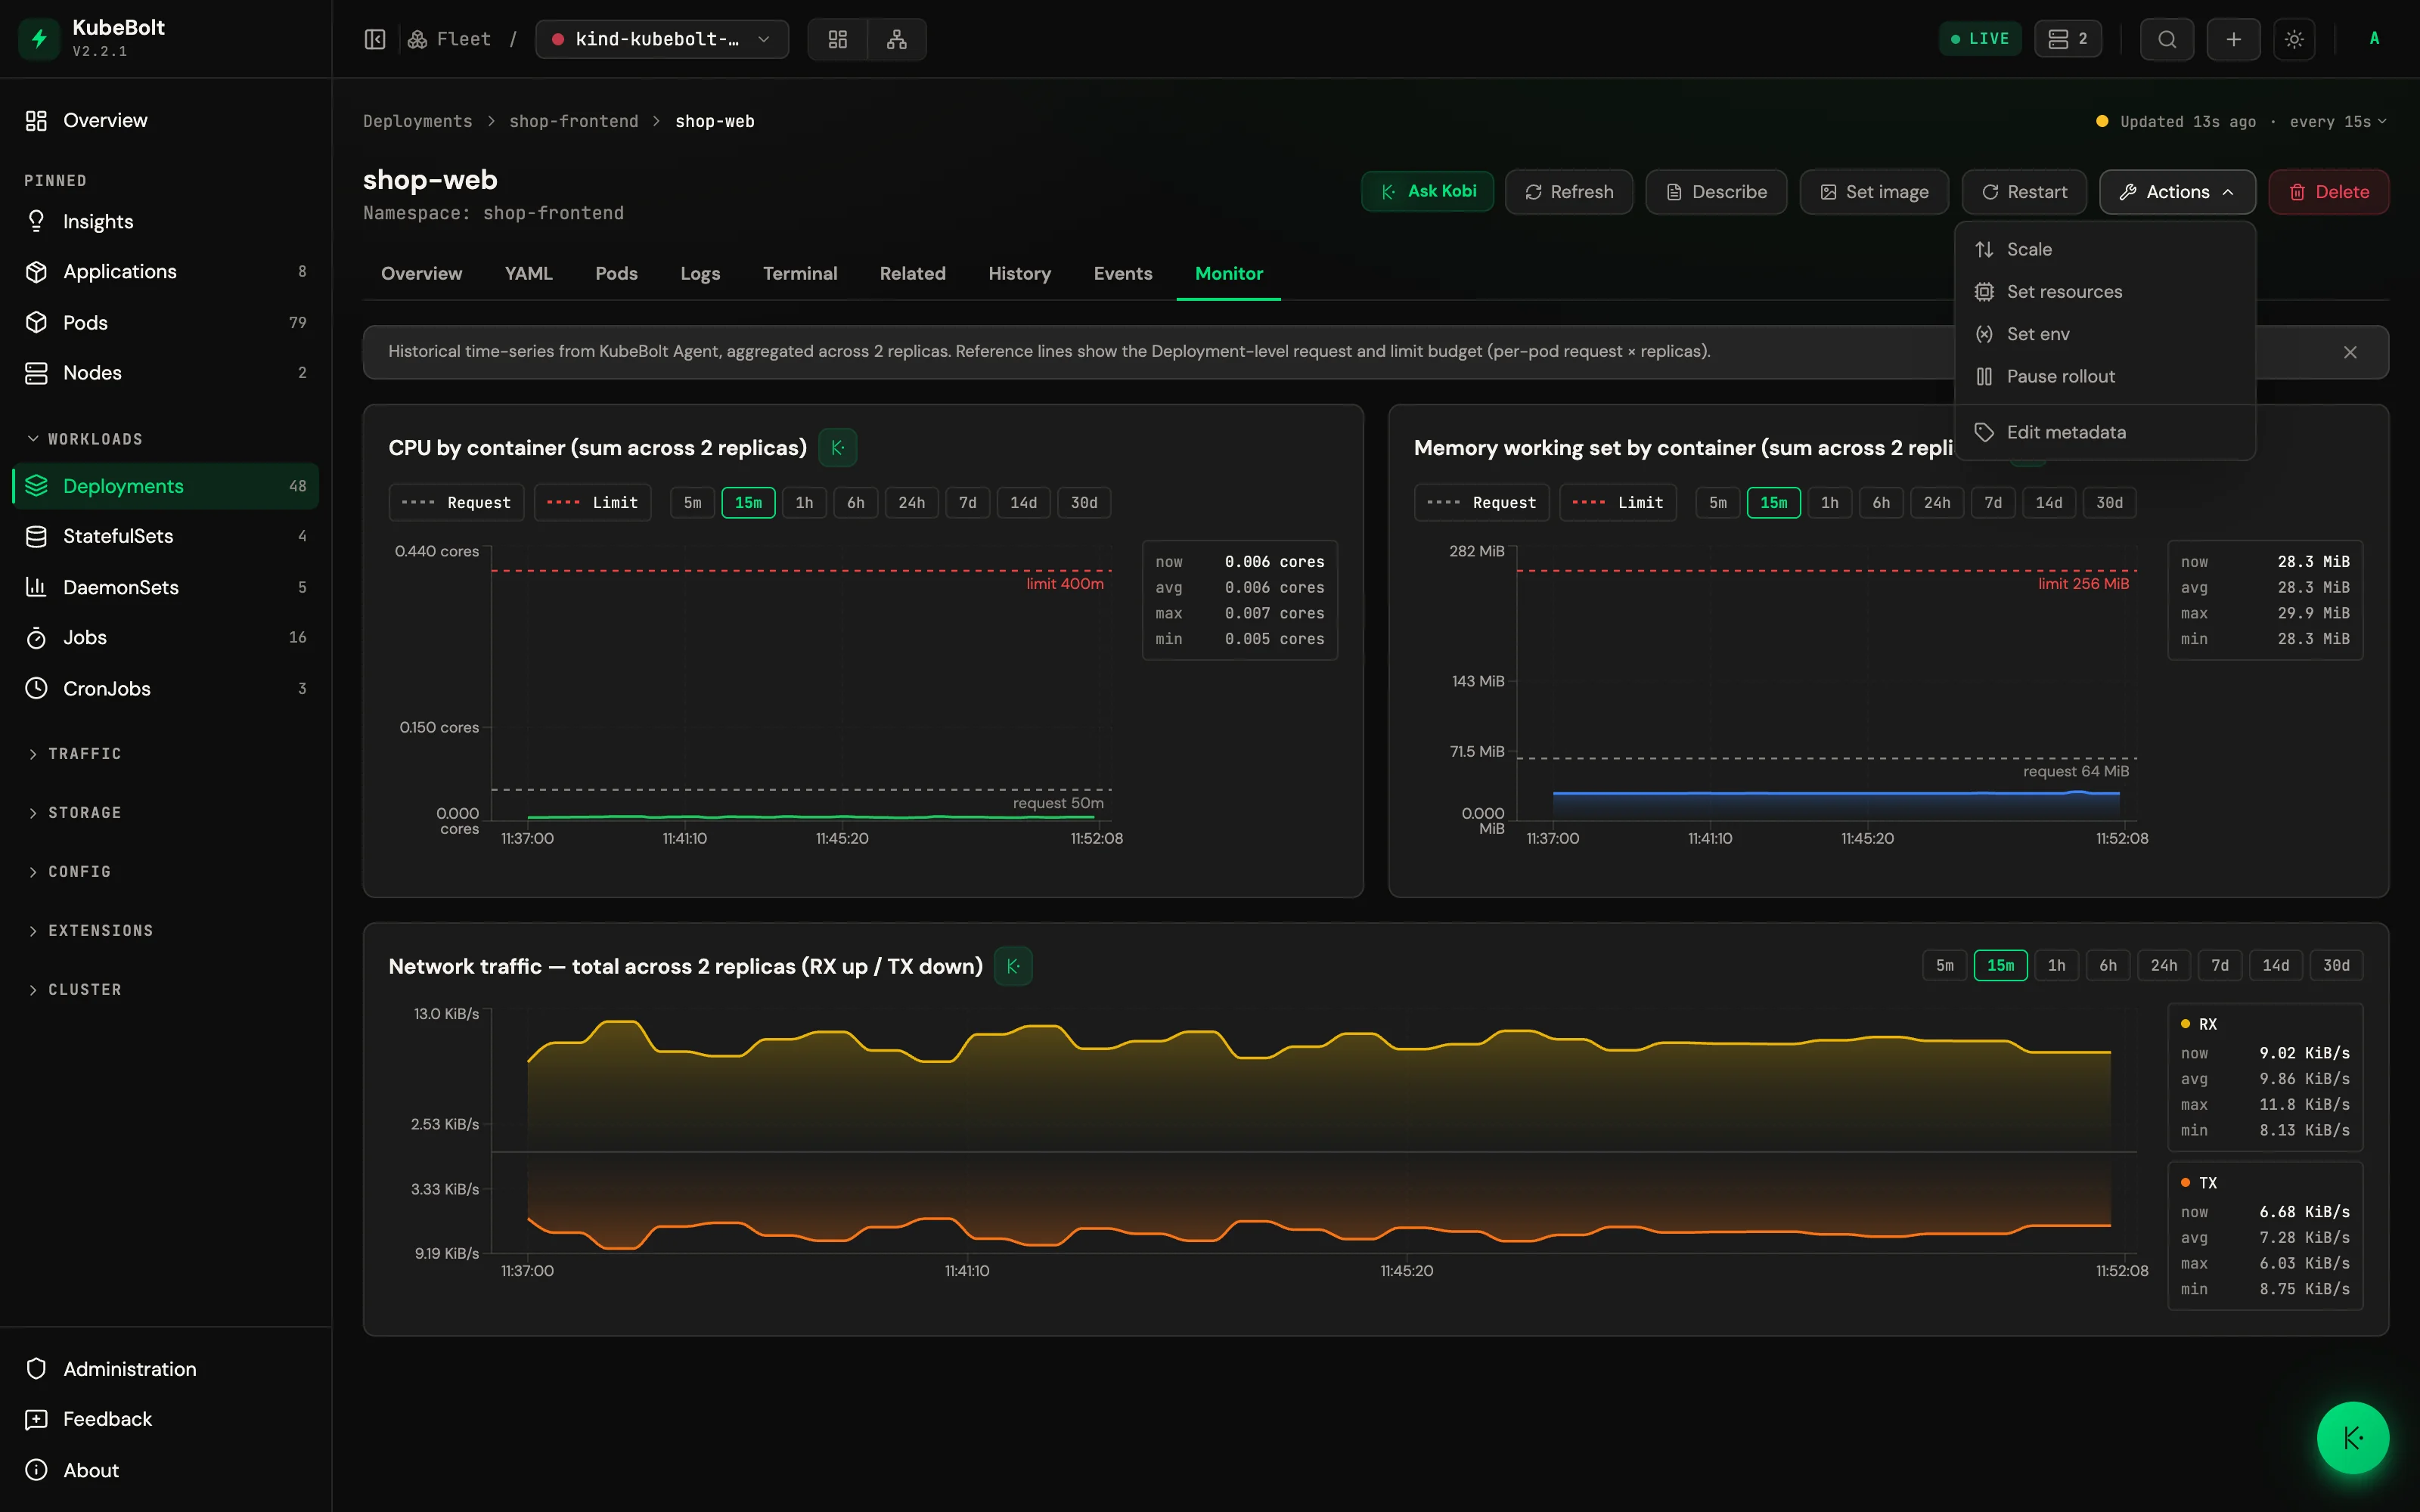Toggle the Limit line in CPU chart
2420x1512 pixels.
pos(593,502)
